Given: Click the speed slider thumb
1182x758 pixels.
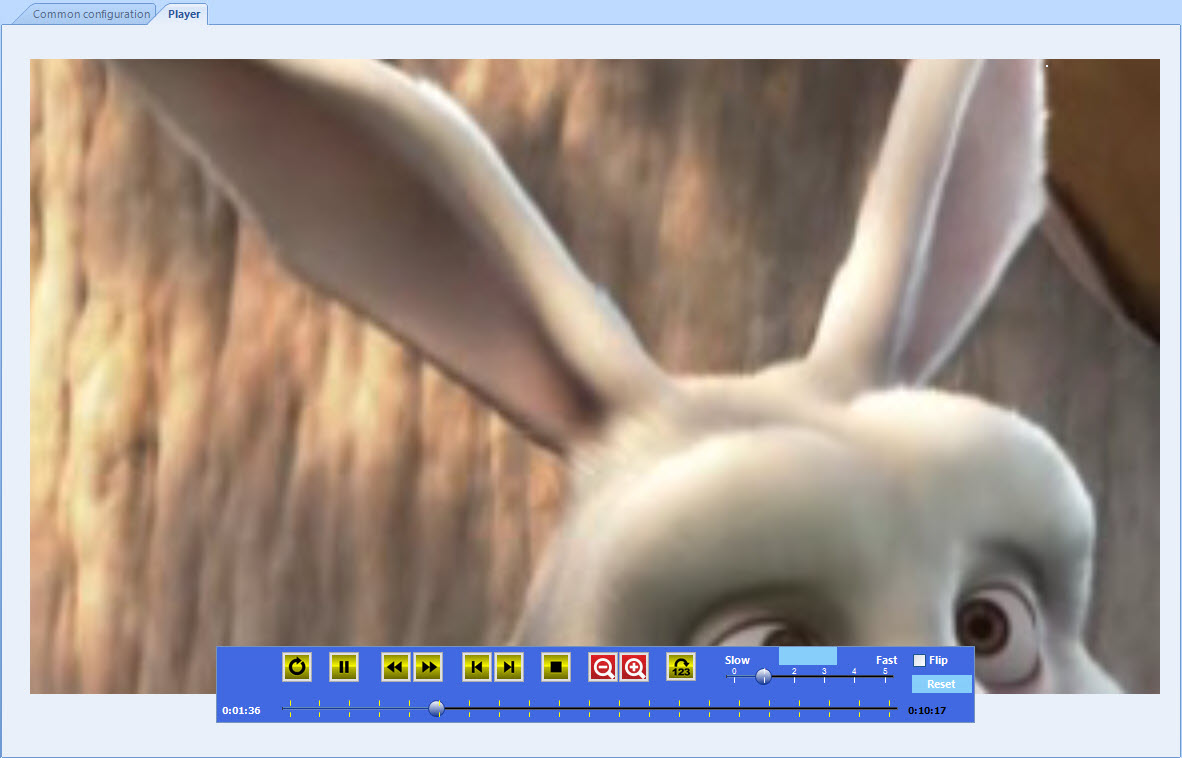Looking at the screenshot, I should click(x=763, y=676).
